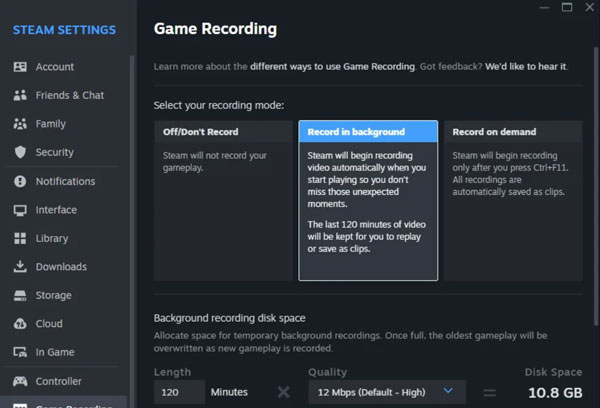Click 'Background recording disk space' heading
Viewport: 600px width, 408px height.
click(x=230, y=318)
